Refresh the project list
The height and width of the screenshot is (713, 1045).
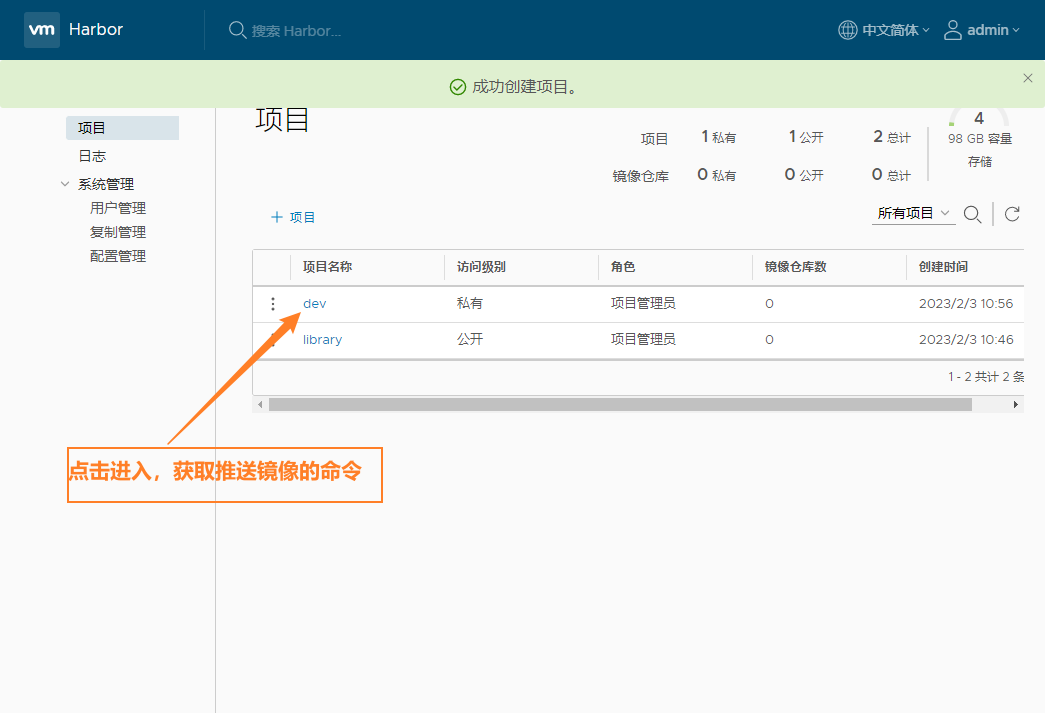pyautogui.click(x=1012, y=214)
